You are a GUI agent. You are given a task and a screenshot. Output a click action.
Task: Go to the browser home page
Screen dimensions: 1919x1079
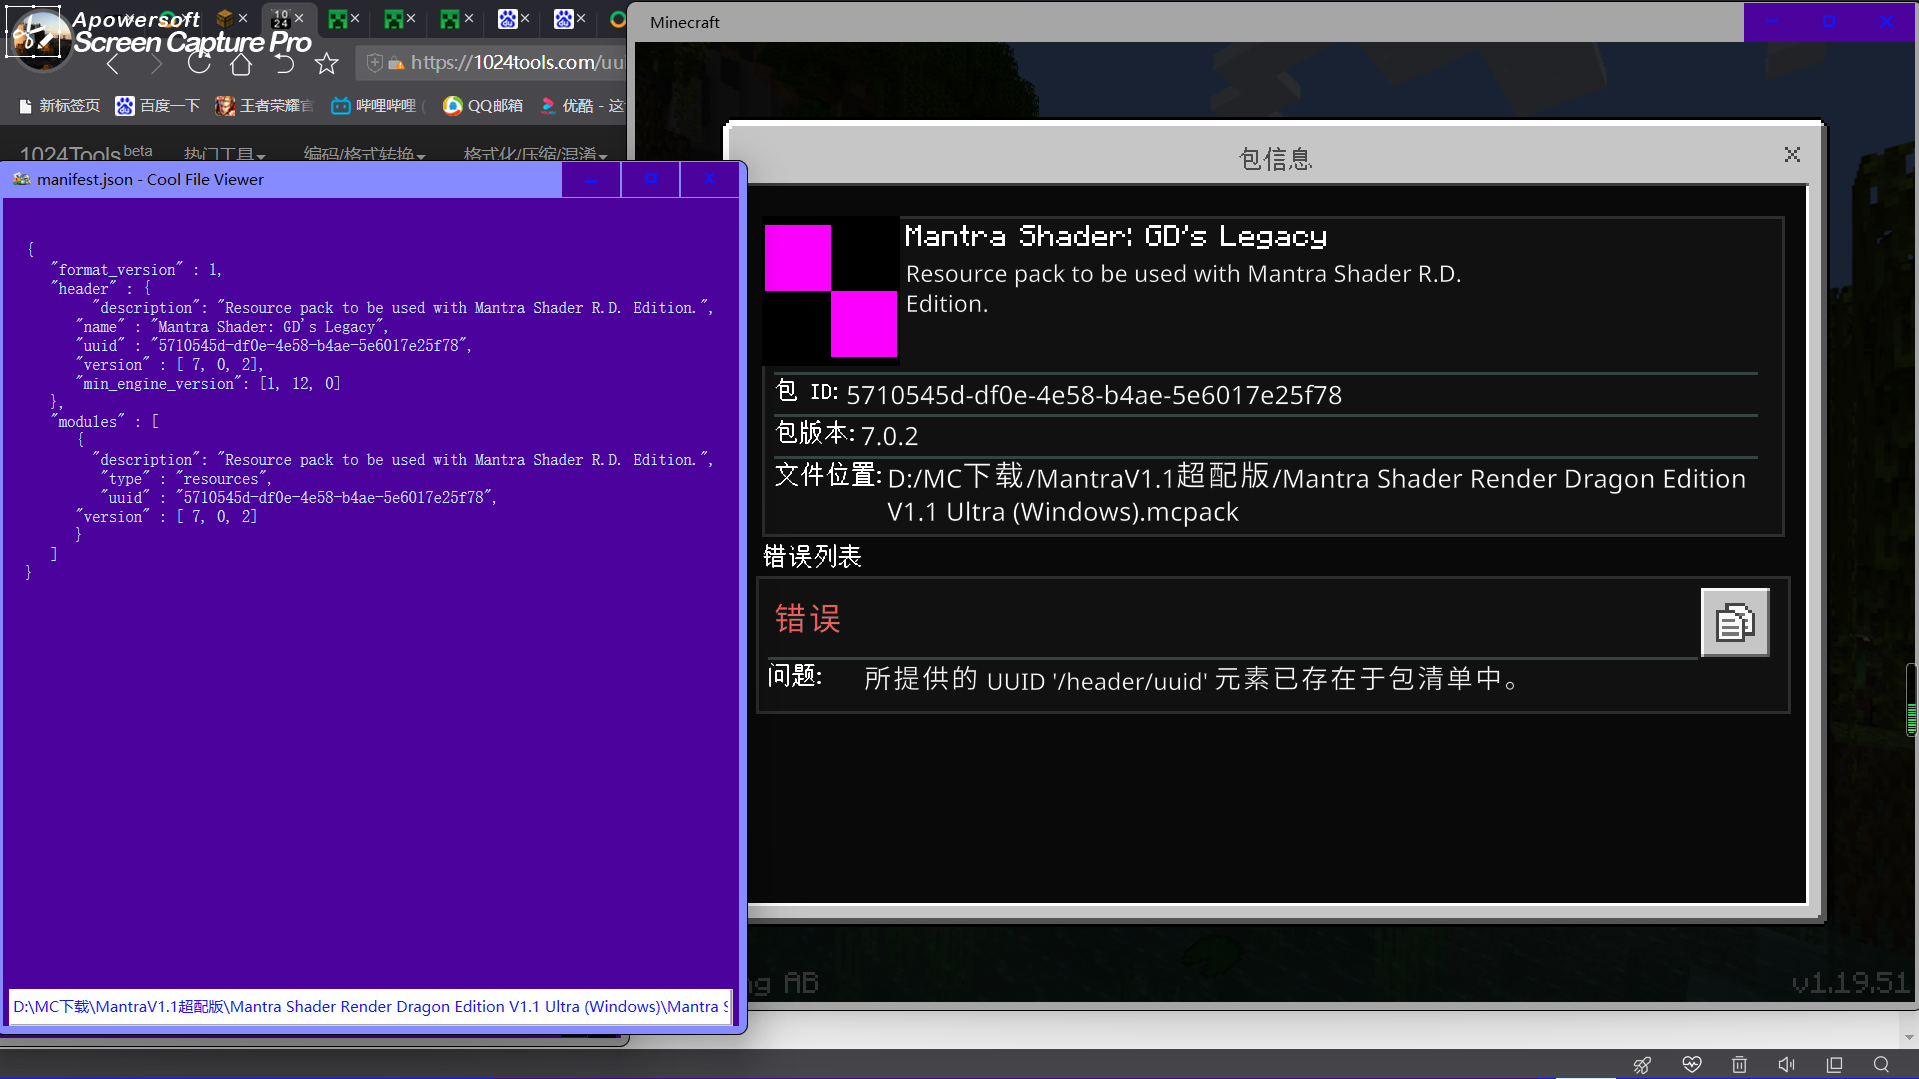(241, 64)
